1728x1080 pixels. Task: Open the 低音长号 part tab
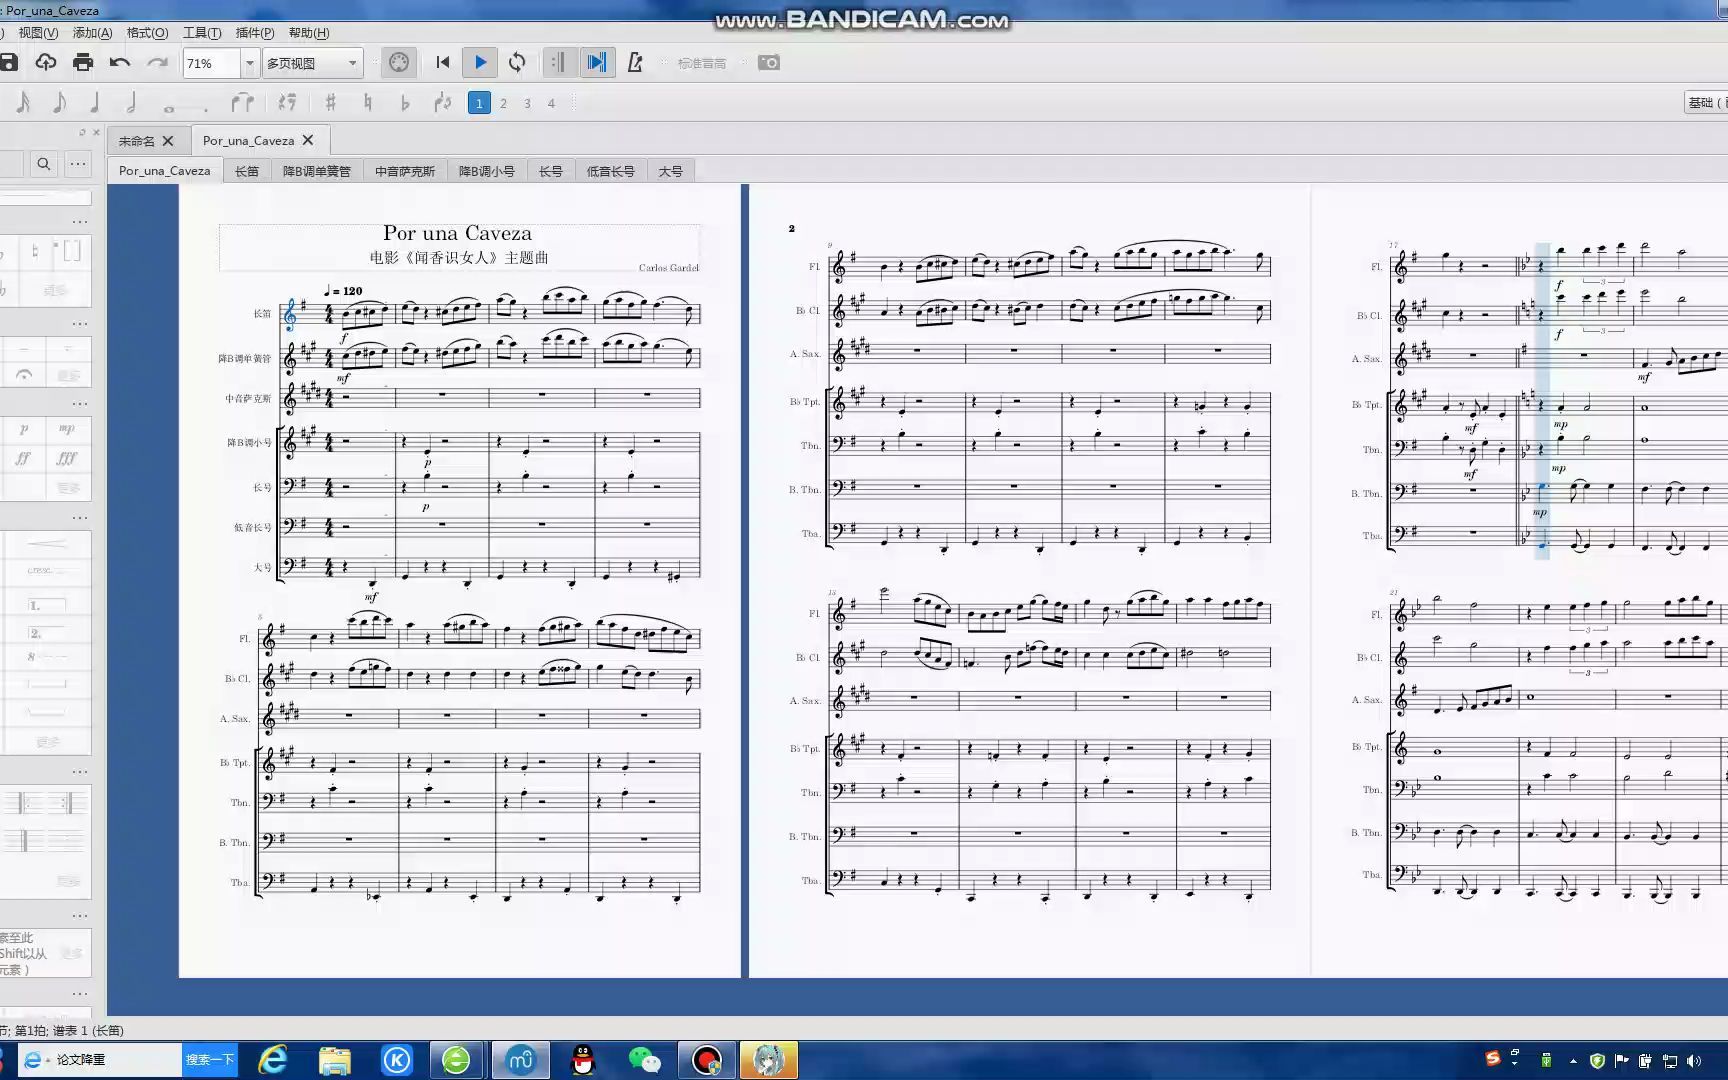[x=611, y=171]
